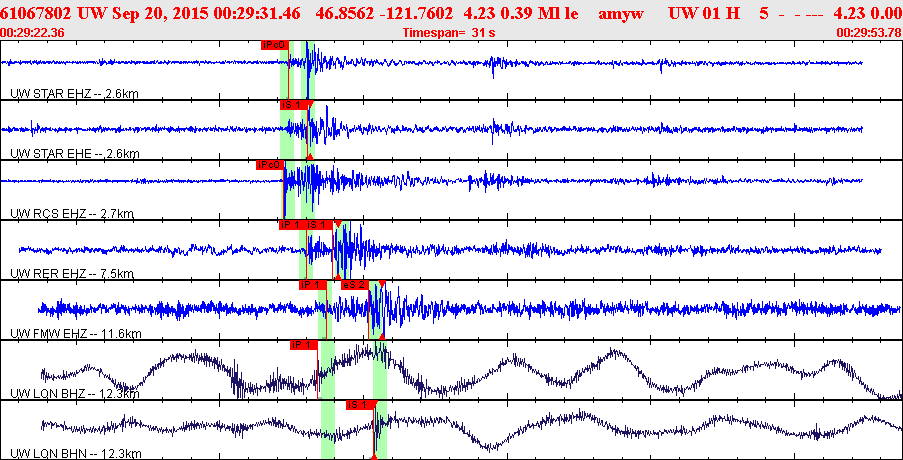Viewport: 903px width, 460px height.
Task: Click the 'Timespan= 31 s' label
Action: coord(449,33)
